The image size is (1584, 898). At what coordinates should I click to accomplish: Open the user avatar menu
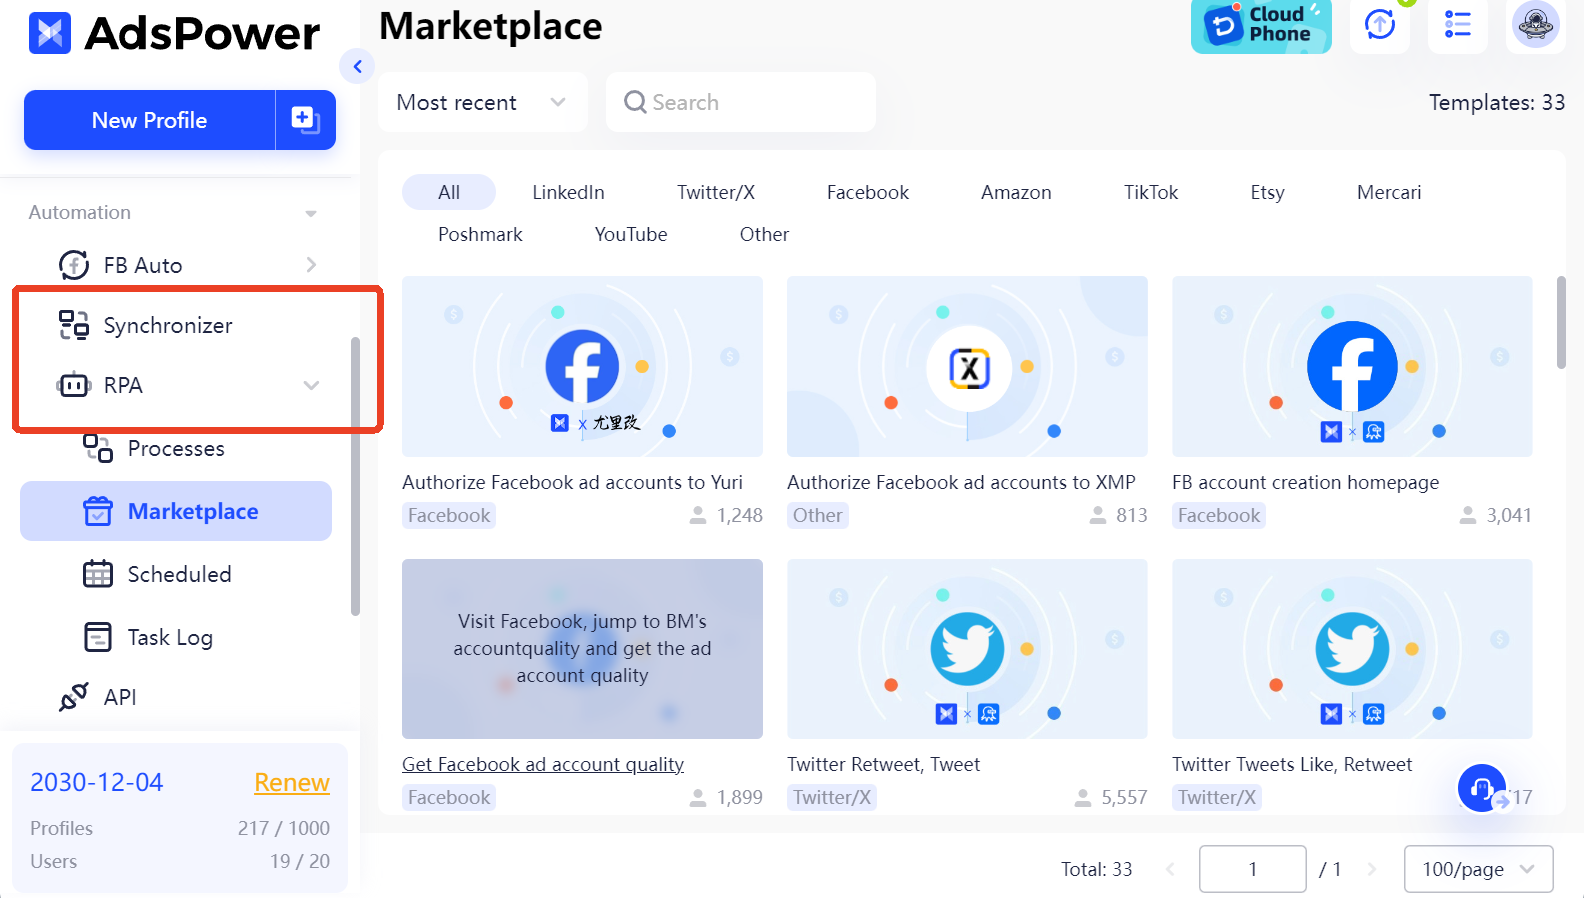1536,24
